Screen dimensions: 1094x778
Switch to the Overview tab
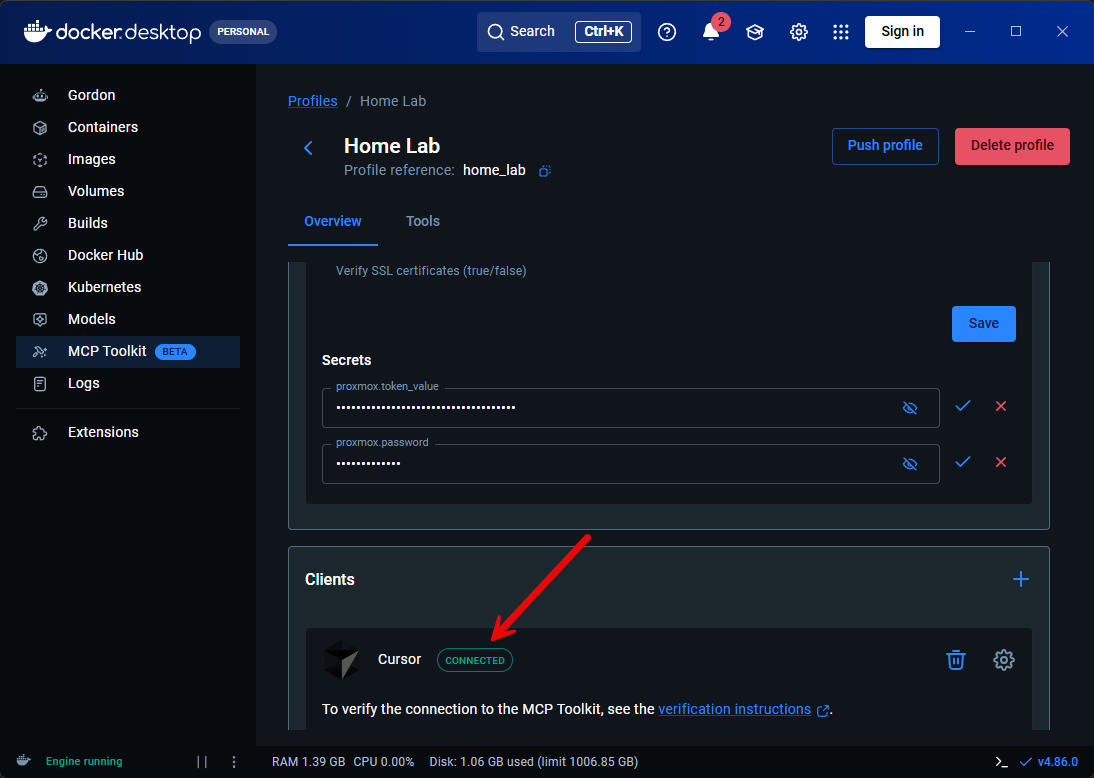click(x=333, y=221)
